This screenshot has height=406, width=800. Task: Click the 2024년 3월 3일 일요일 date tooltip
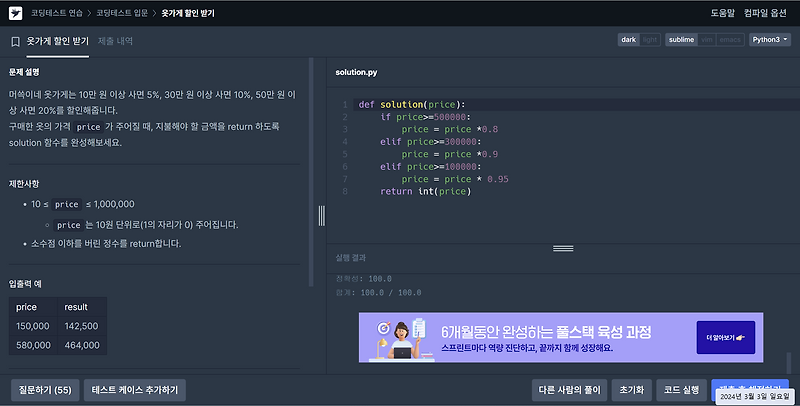pyautogui.click(x=755, y=397)
